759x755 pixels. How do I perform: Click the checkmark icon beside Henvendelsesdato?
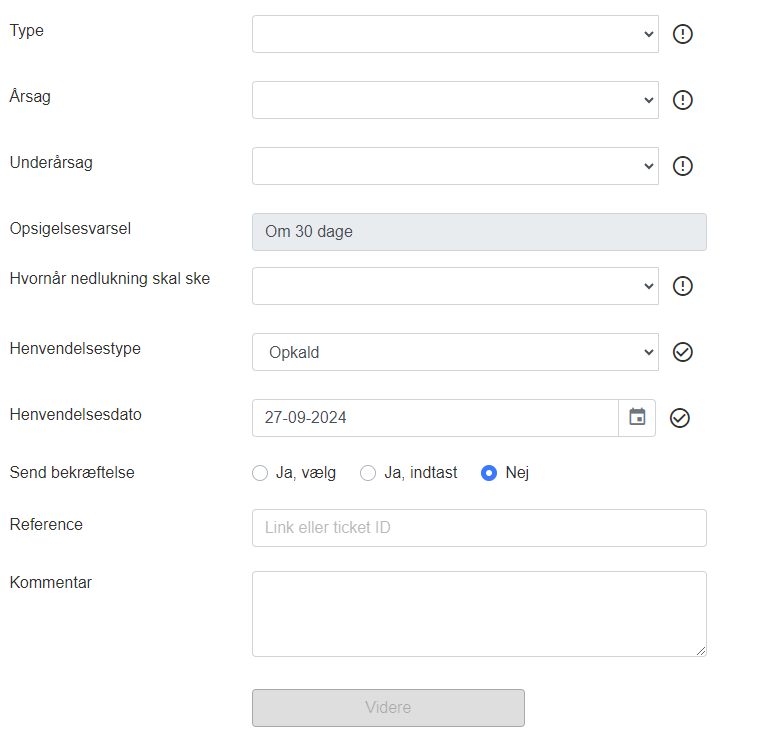(680, 418)
